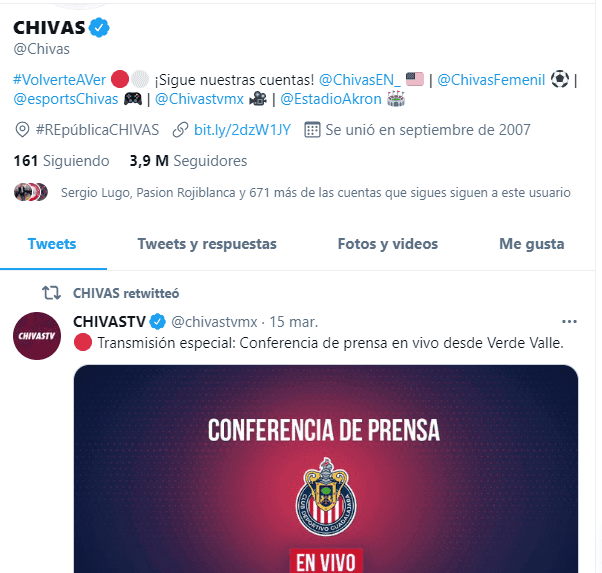Screen dimensions: 602x573
Task: Click the mutual followers avatar cluster
Action: pyautogui.click(x=31, y=192)
